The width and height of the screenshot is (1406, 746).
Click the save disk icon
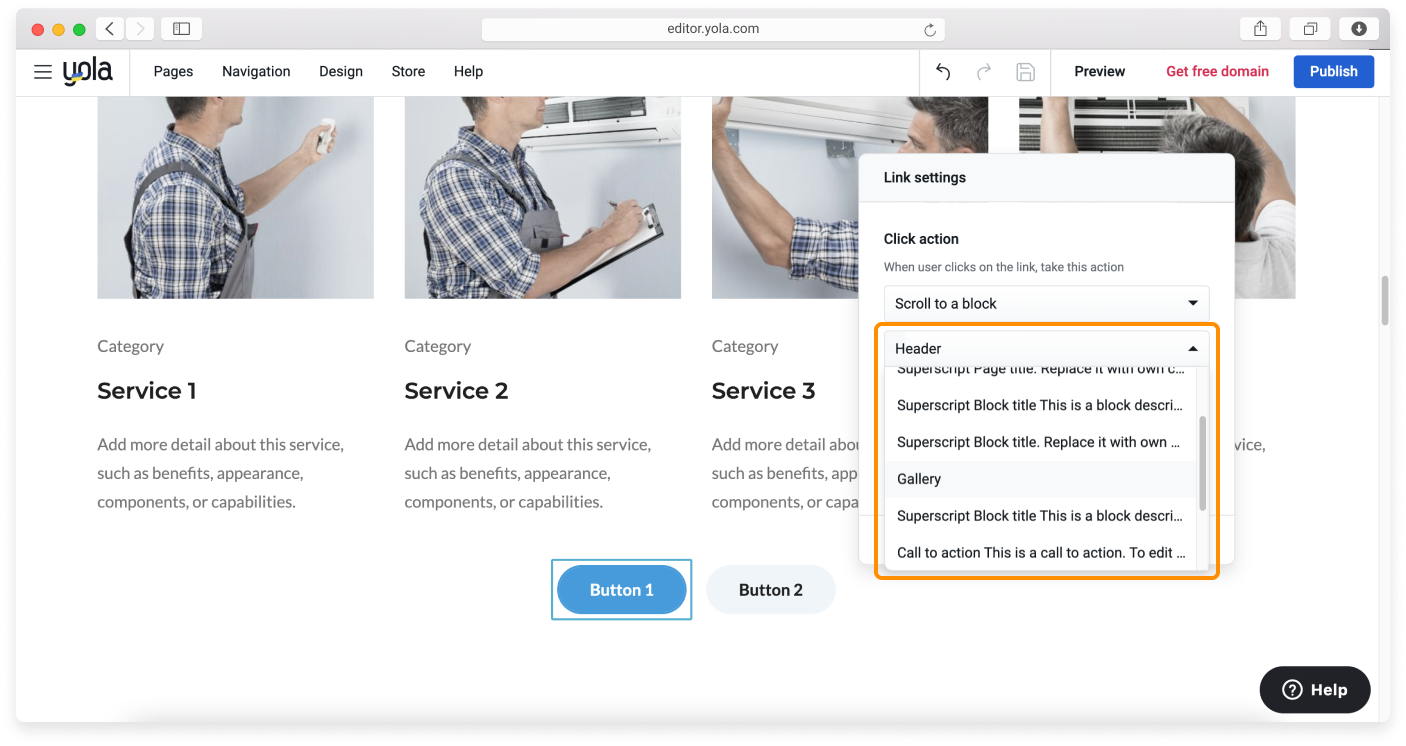tap(1025, 72)
